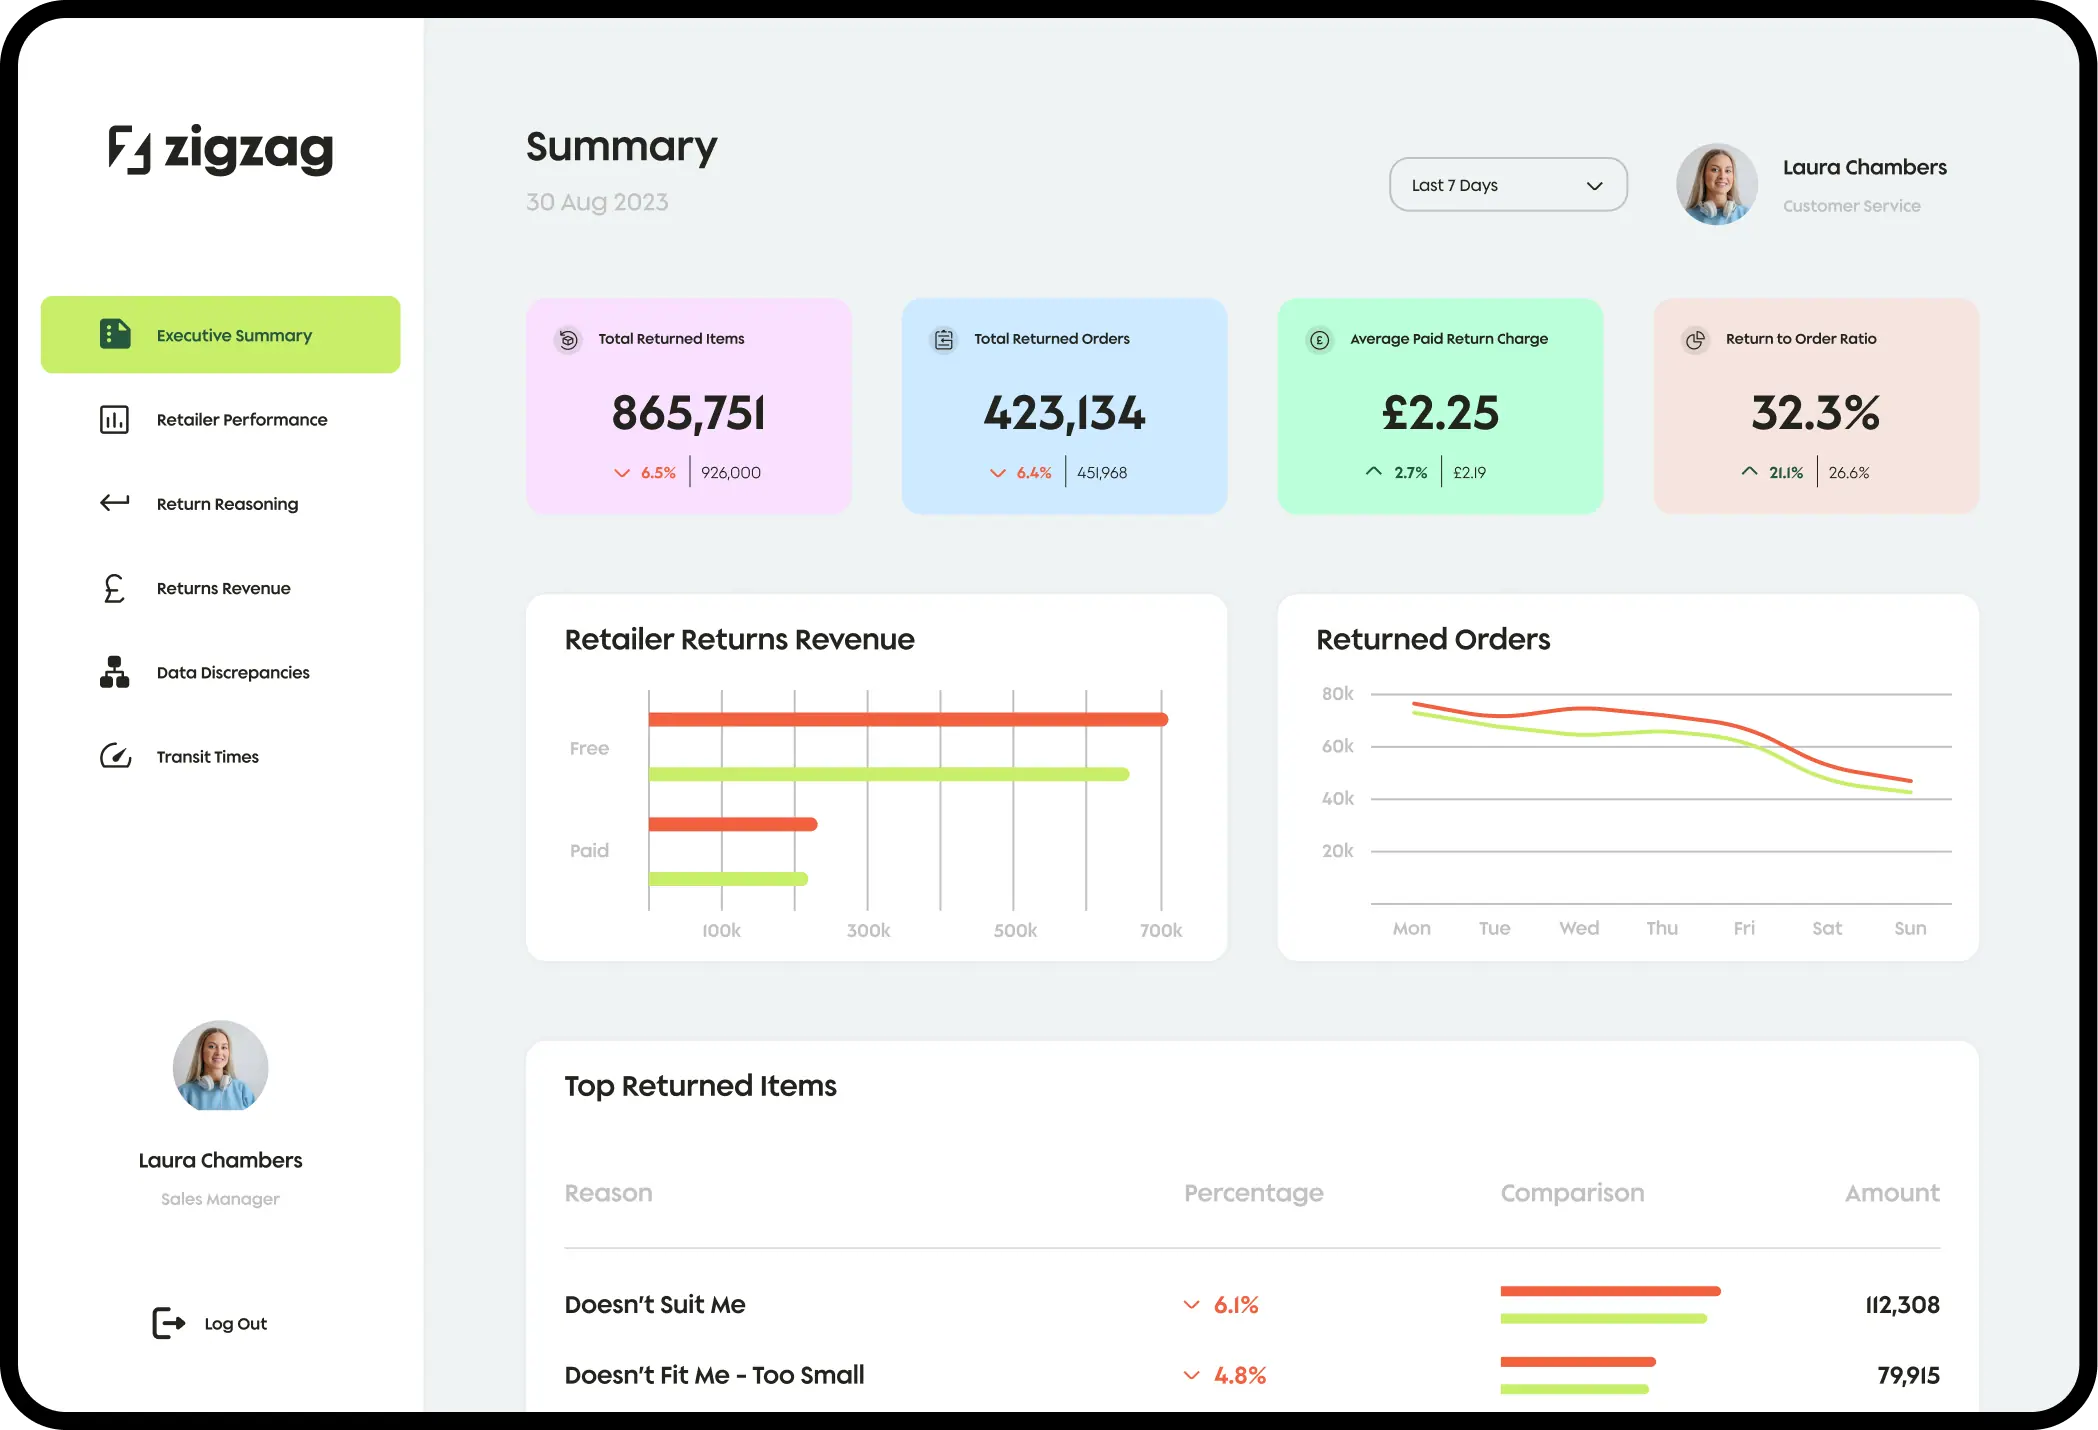Image resolution: width=2098 pixels, height=1430 pixels.
Task: Click the 6.1% decrease indicator
Action: click(x=1222, y=1304)
